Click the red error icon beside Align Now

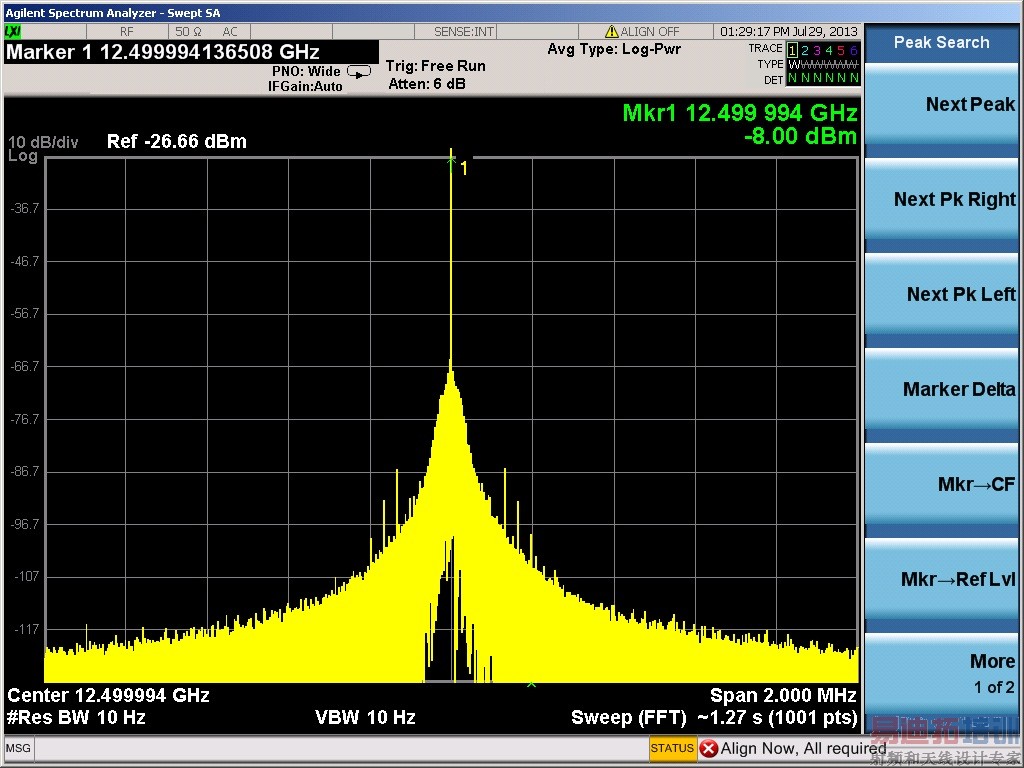709,748
